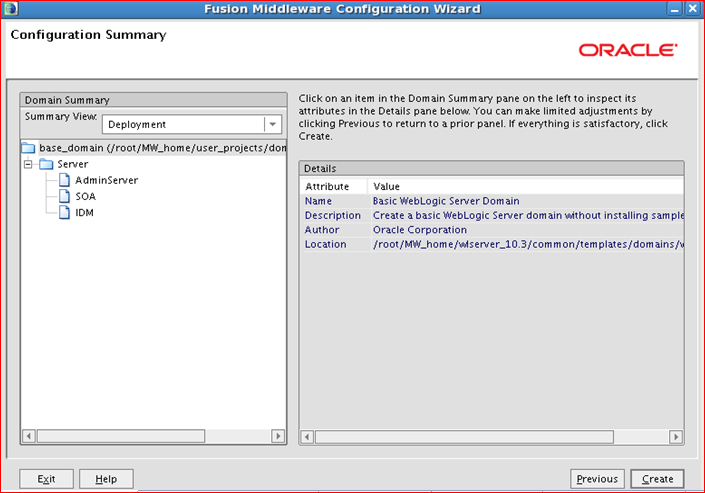
Task: Collapse the Server tree node
Action: coord(28,164)
